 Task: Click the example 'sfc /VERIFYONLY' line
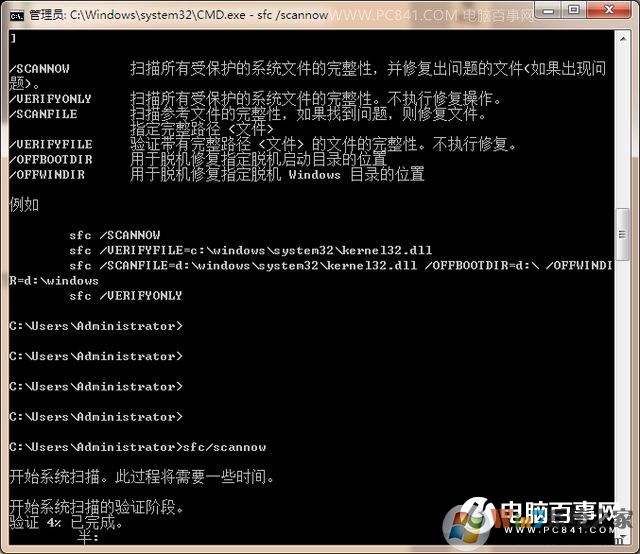click(125, 295)
